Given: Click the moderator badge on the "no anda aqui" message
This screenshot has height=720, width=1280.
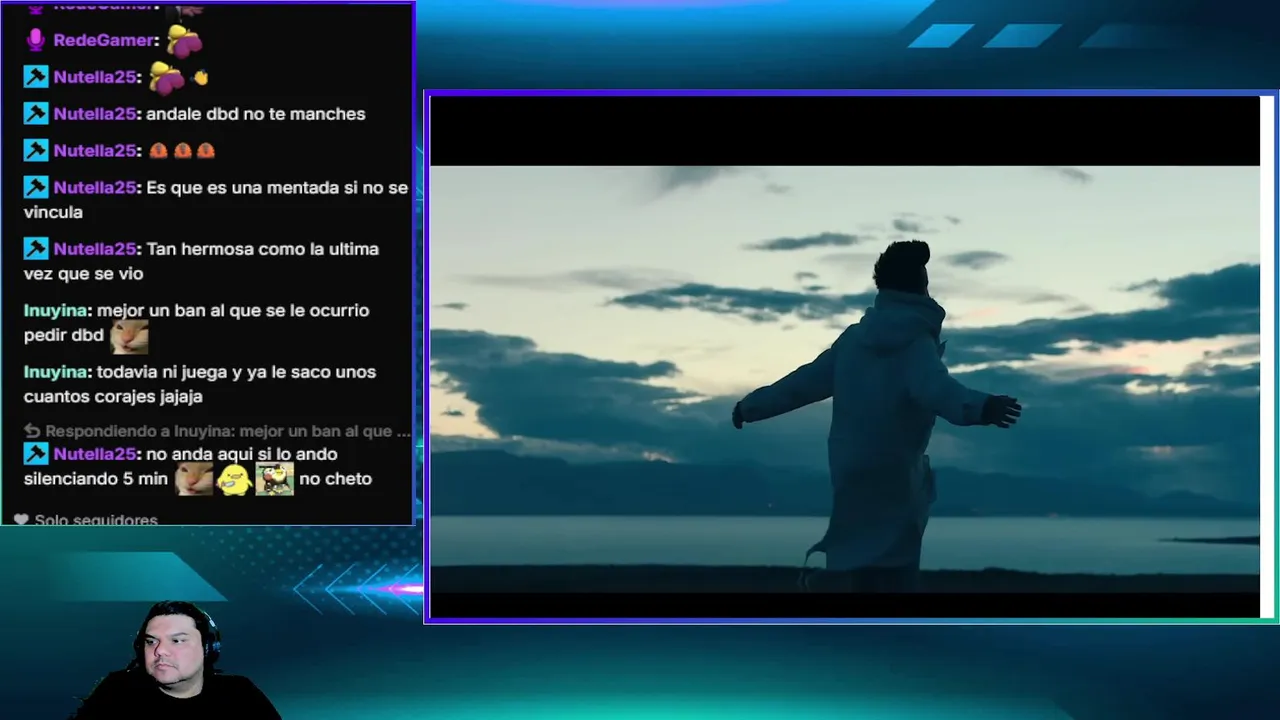Looking at the screenshot, I should 36,454.
